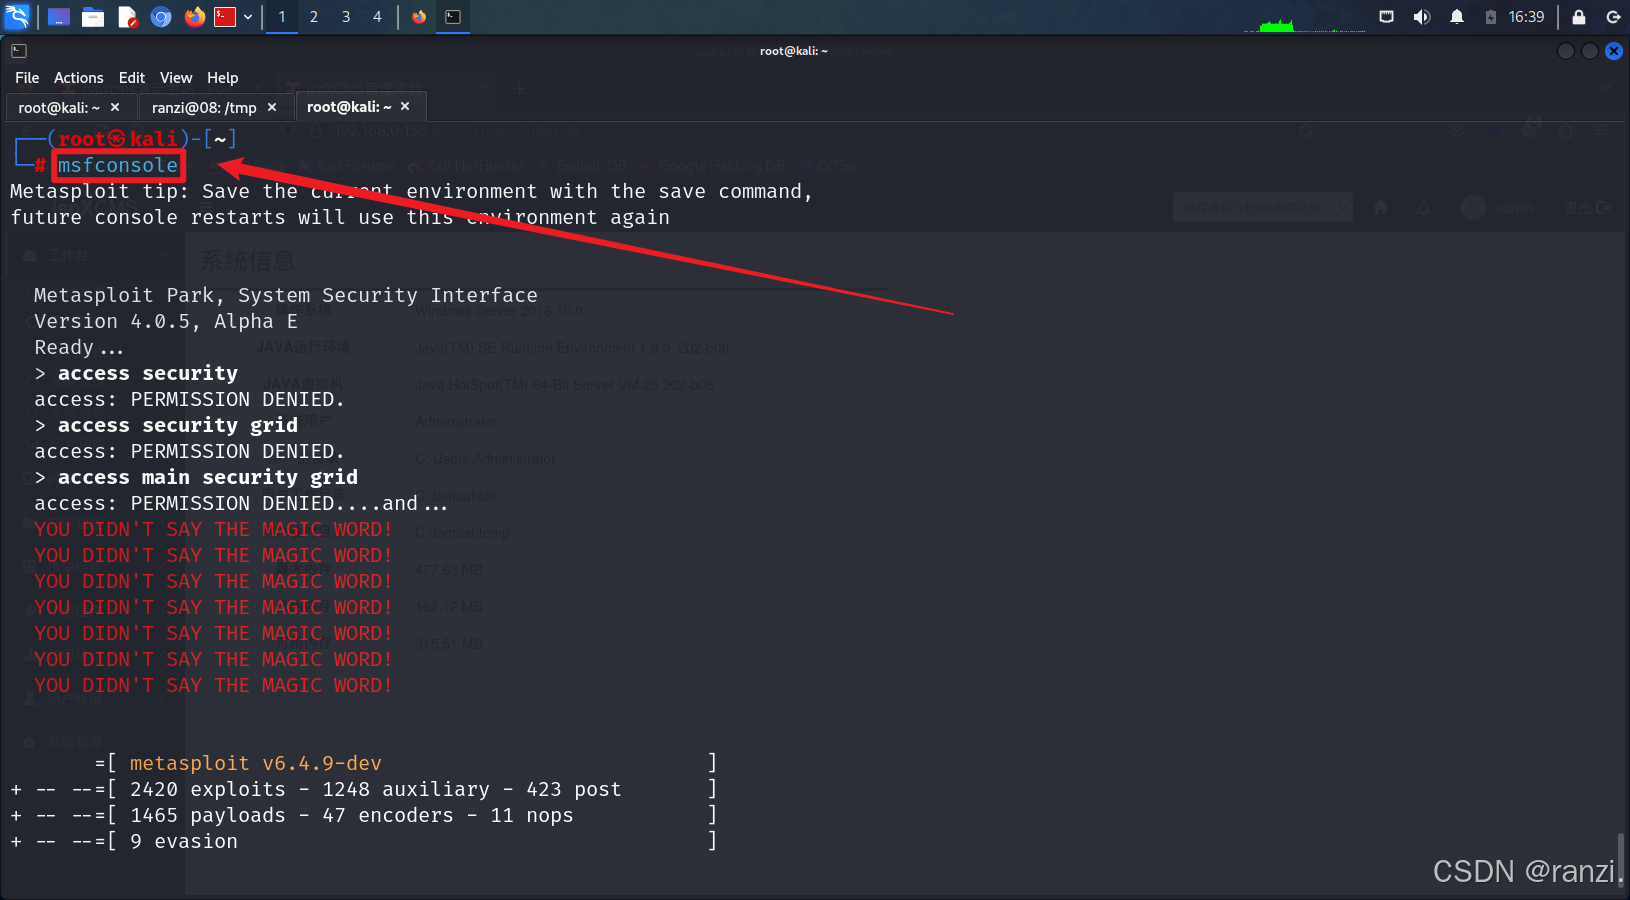This screenshot has width=1630, height=900.
Task: Switch to workspace 4
Action: click(x=377, y=17)
